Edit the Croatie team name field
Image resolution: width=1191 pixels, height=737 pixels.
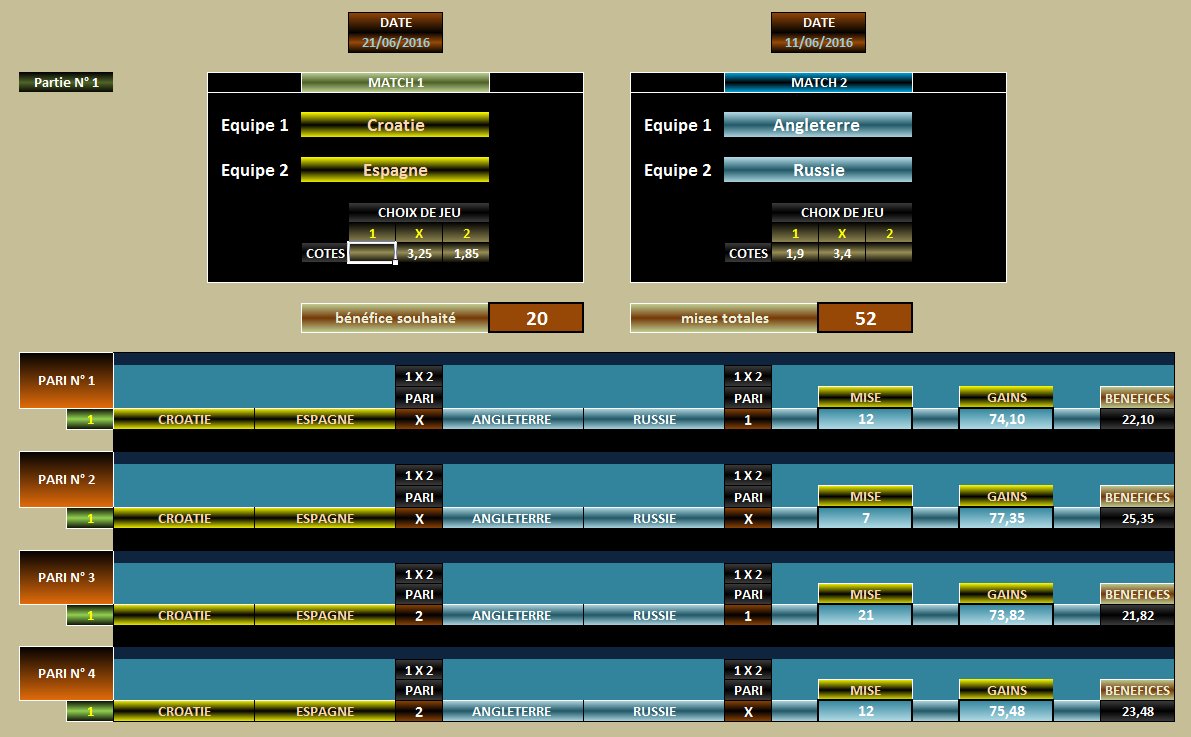[x=394, y=124]
